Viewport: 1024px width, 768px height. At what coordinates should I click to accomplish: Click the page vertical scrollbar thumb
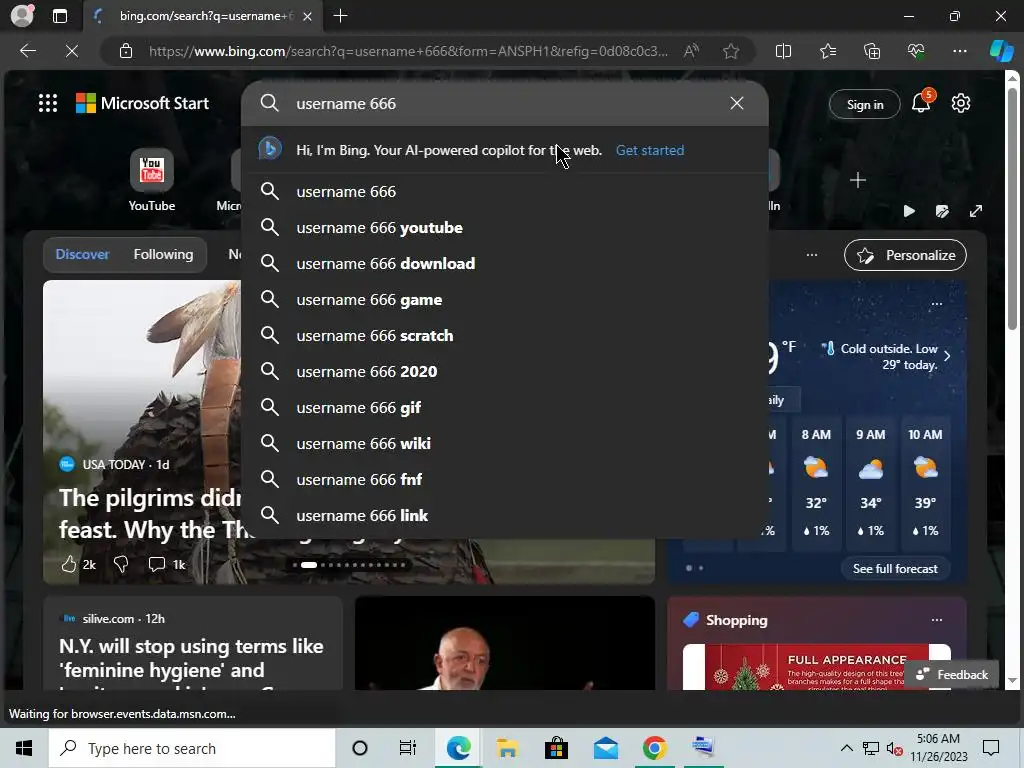[x=1012, y=209]
